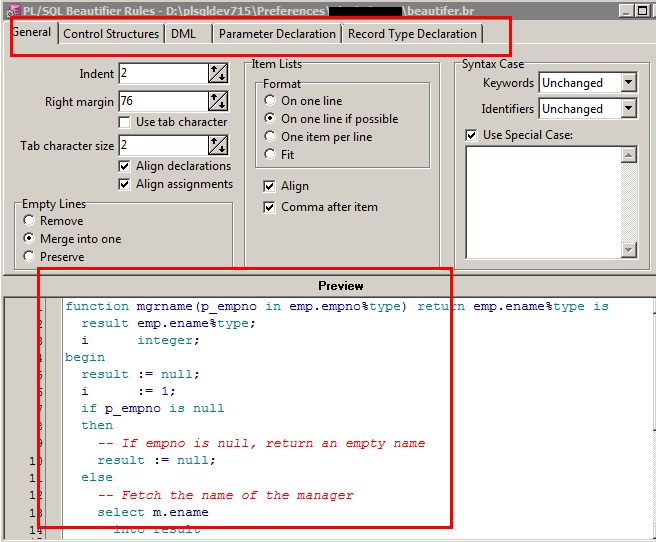Viewport: 656px width, 542px height.
Task: Select One item per line format
Action: tap(270, 136)
